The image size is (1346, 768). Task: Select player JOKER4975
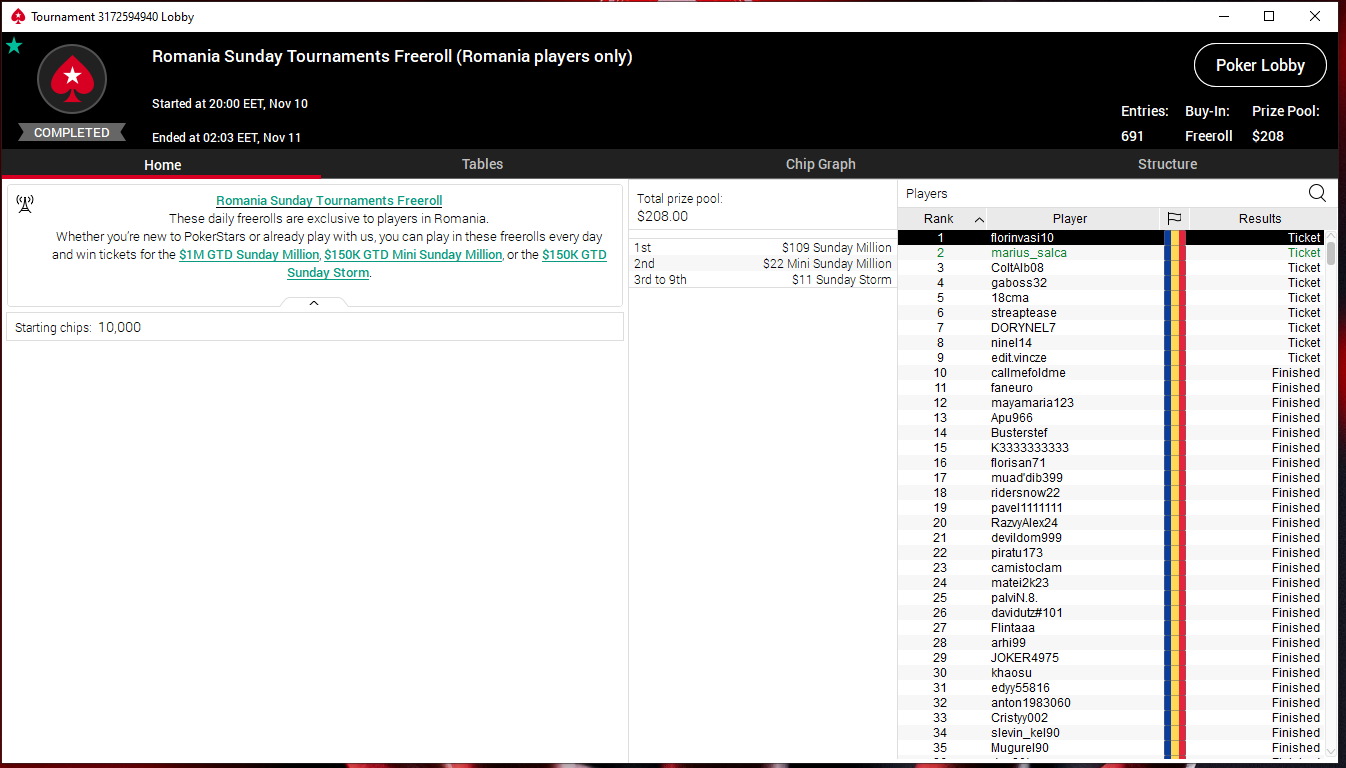click(1111, 658)
